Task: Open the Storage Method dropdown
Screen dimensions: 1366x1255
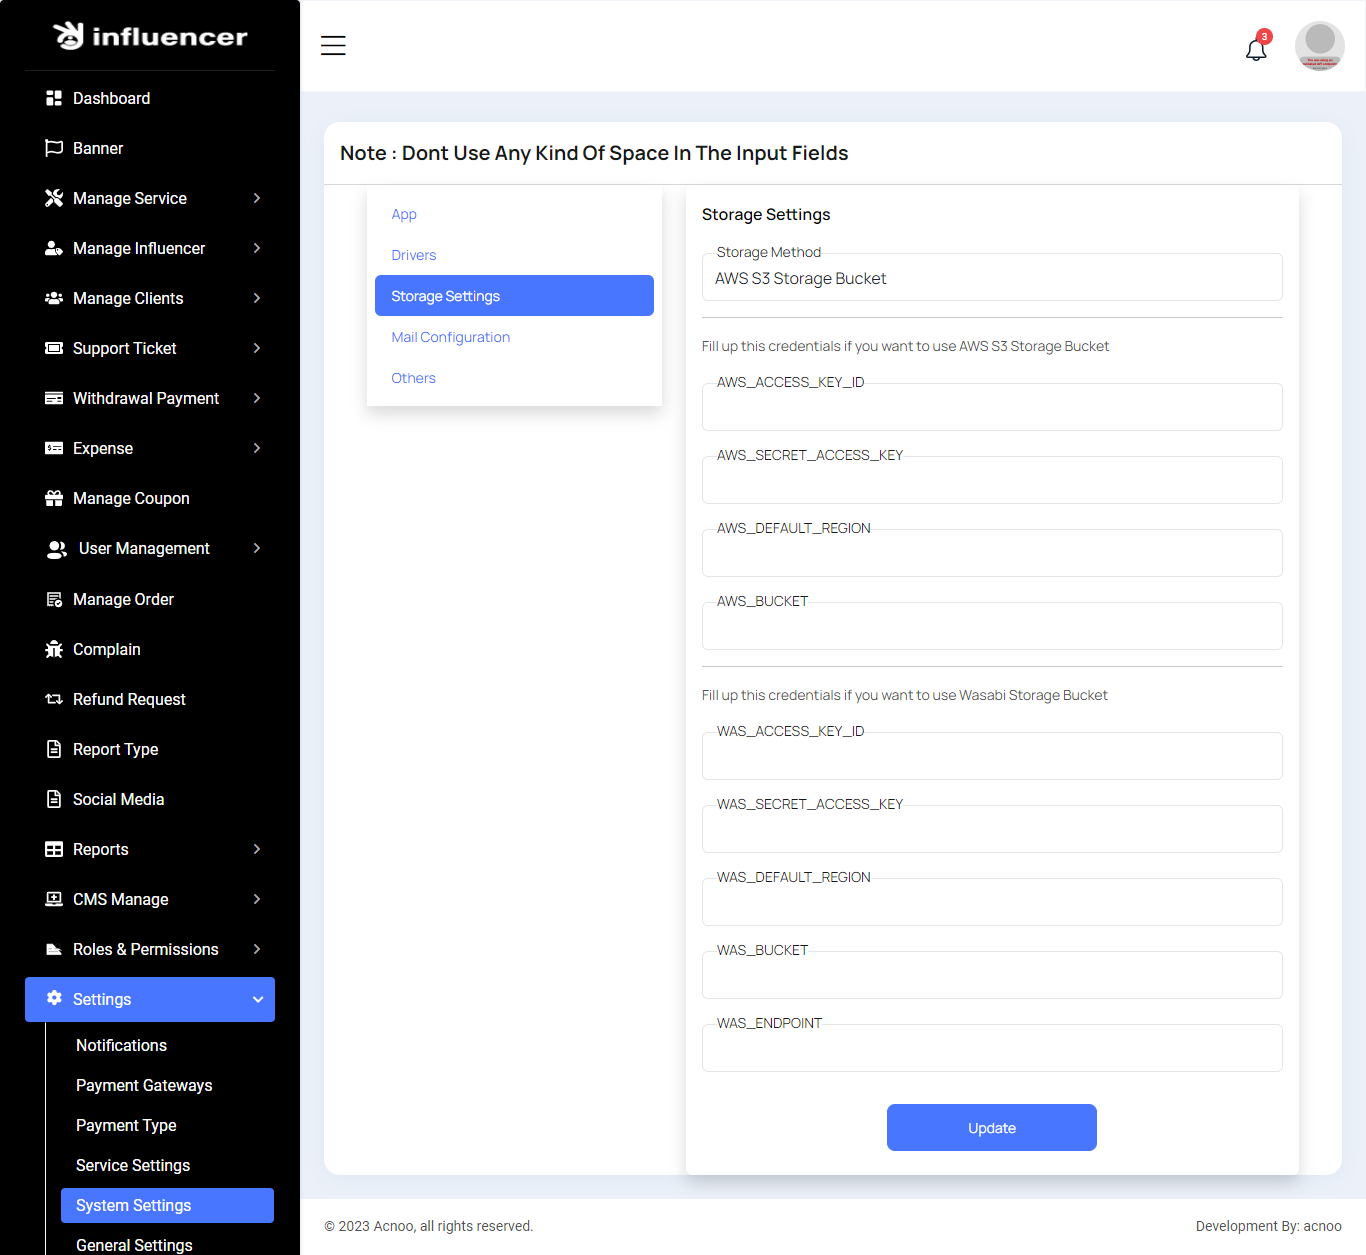Action: [x=991, y=279]
